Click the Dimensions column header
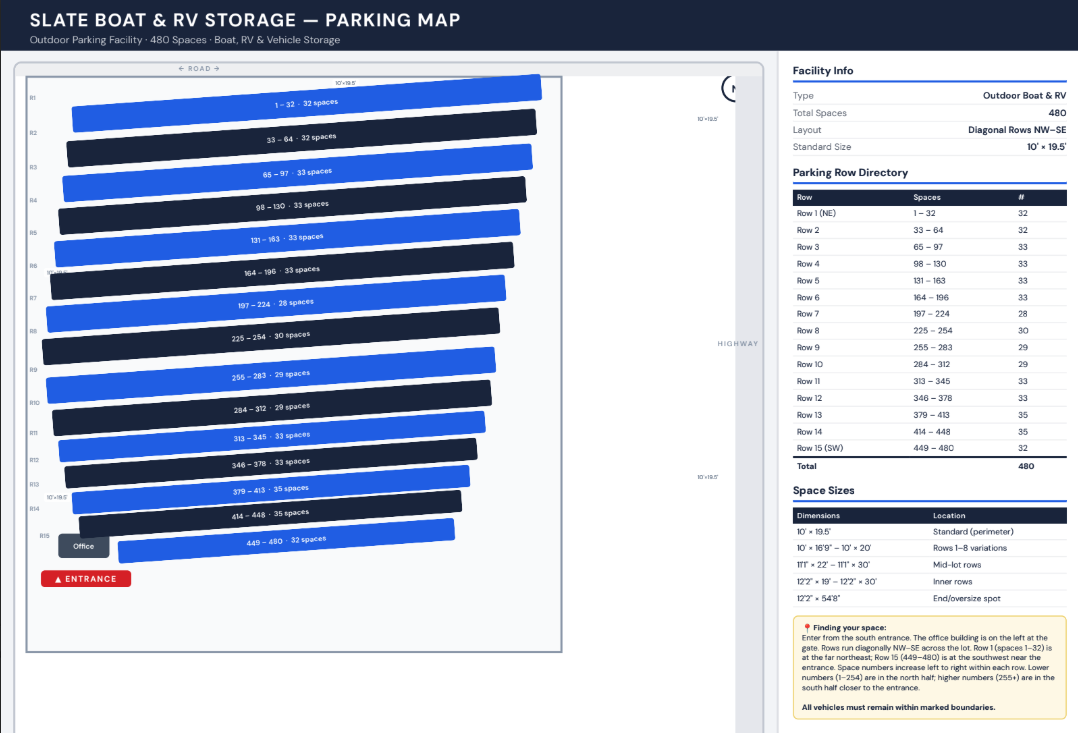The image size is (1078, 733). point(818,515)
